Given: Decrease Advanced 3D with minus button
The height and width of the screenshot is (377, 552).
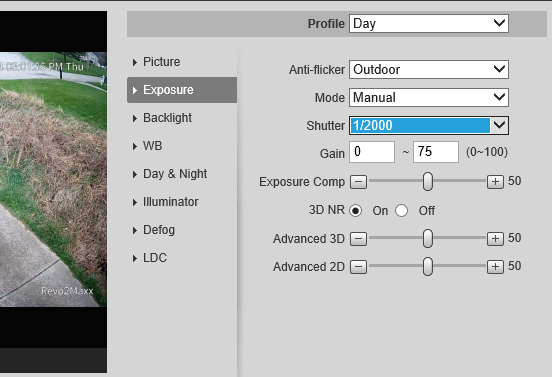Looking at the screenshot, I should click(358, 239).
